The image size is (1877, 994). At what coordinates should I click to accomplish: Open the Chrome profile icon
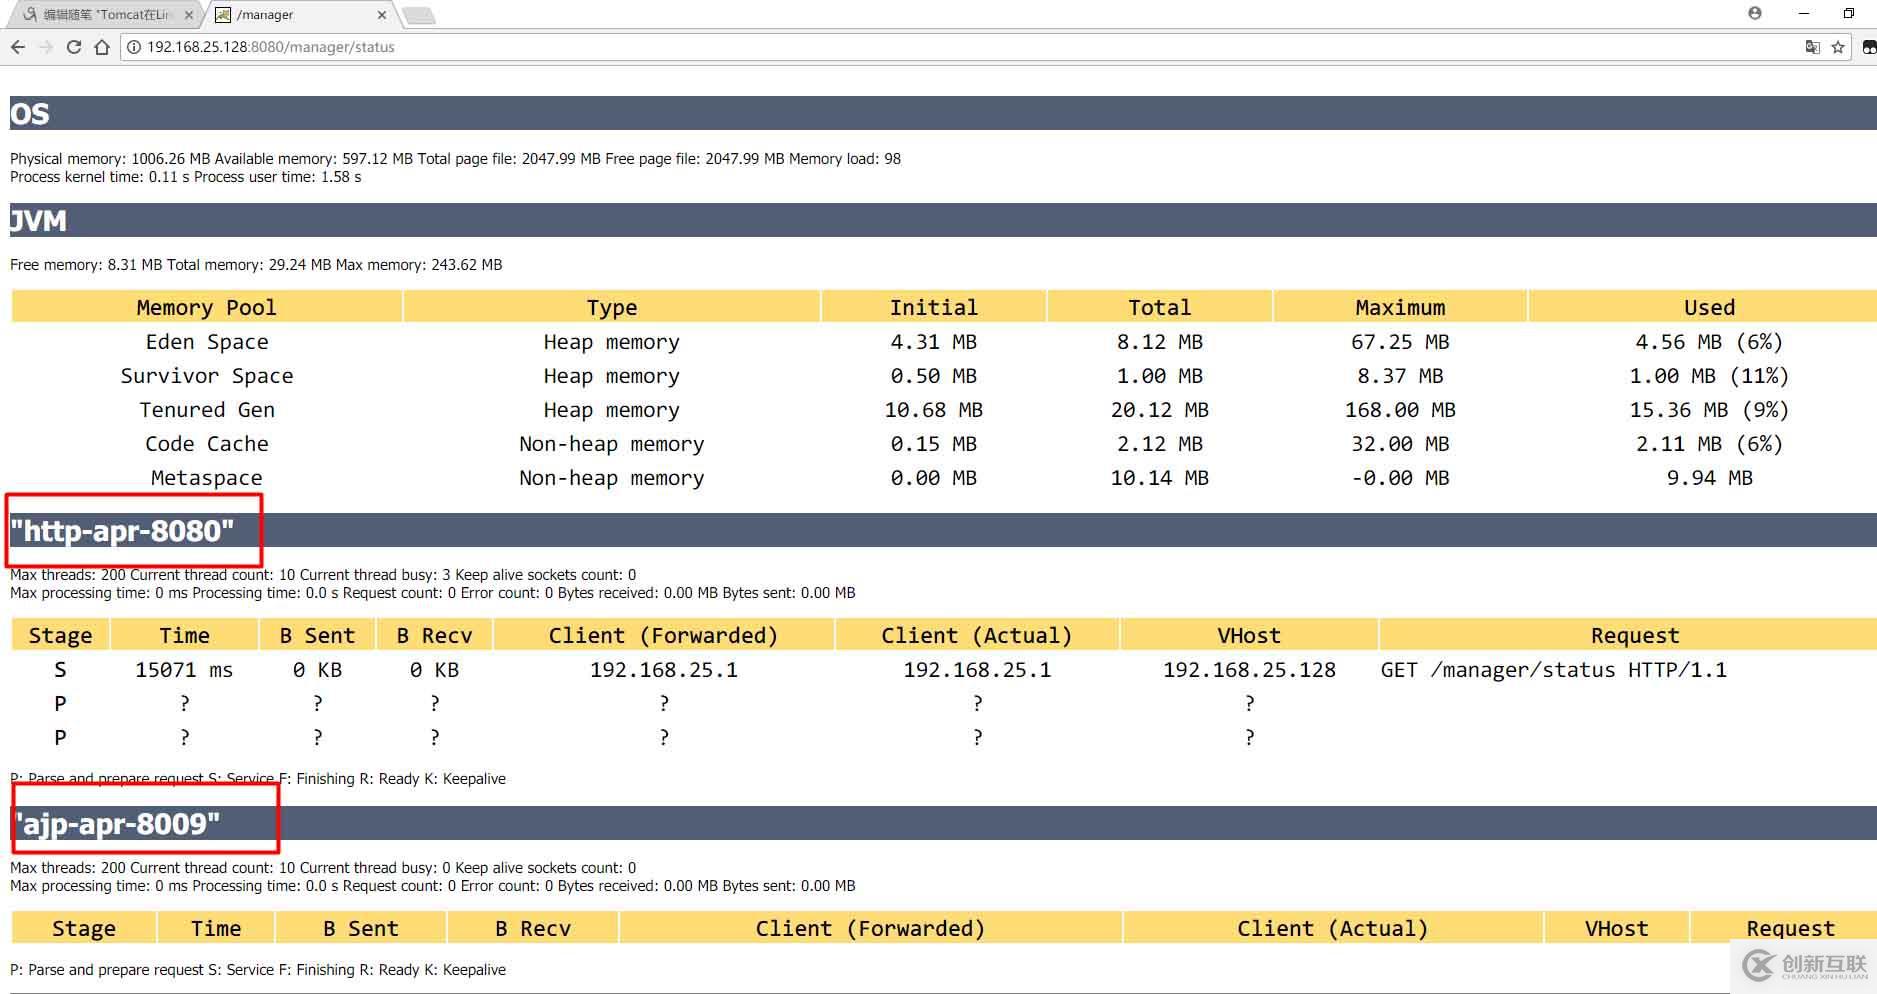tap(1755, 13)
